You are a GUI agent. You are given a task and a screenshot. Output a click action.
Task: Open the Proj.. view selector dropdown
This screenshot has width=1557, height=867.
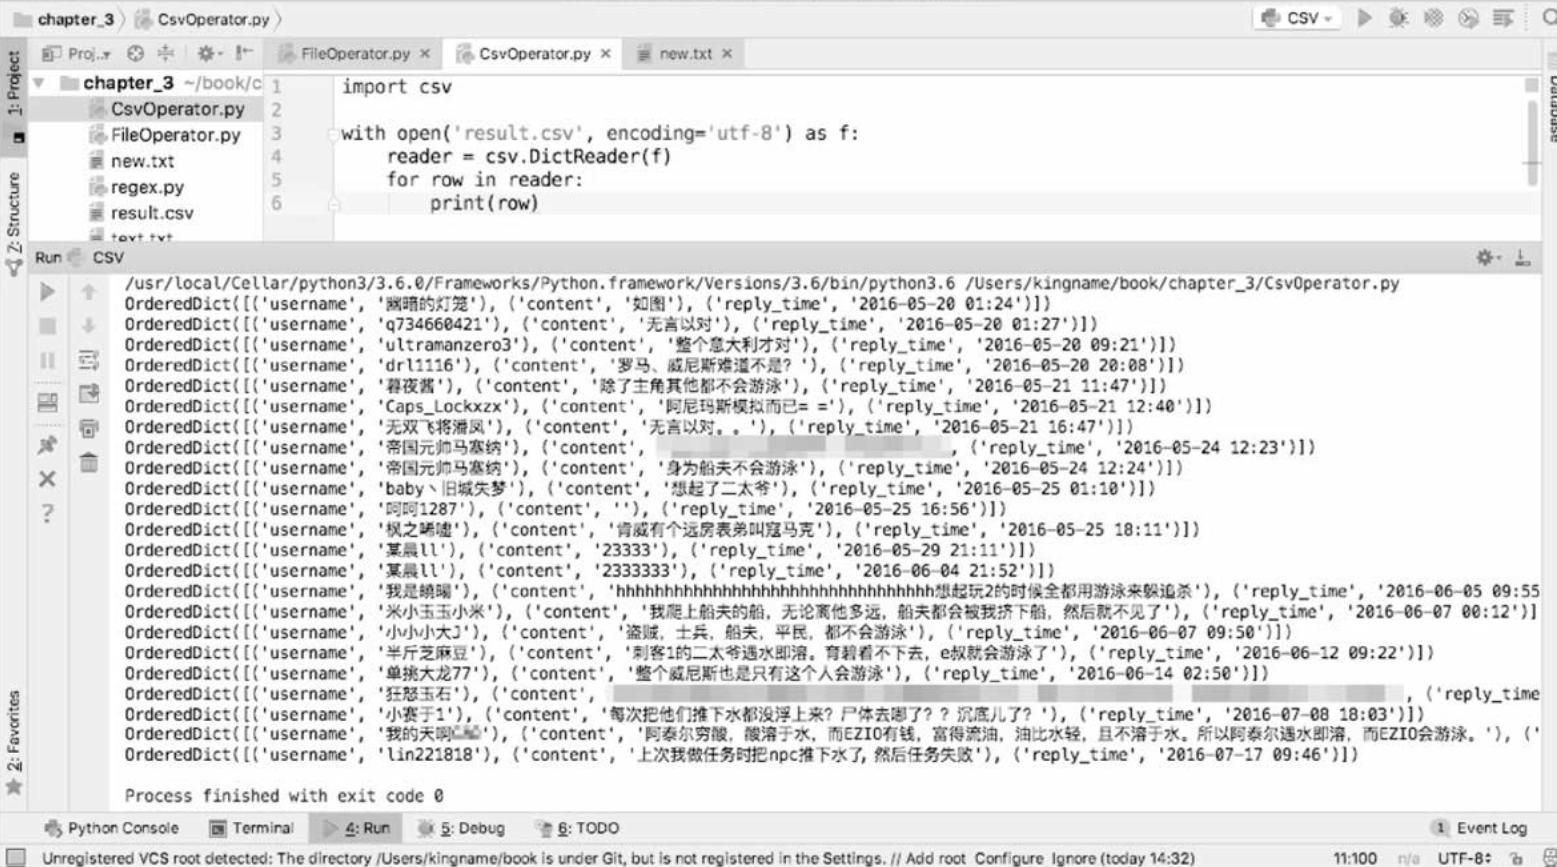pyautogui.click(x=77, y=53)
